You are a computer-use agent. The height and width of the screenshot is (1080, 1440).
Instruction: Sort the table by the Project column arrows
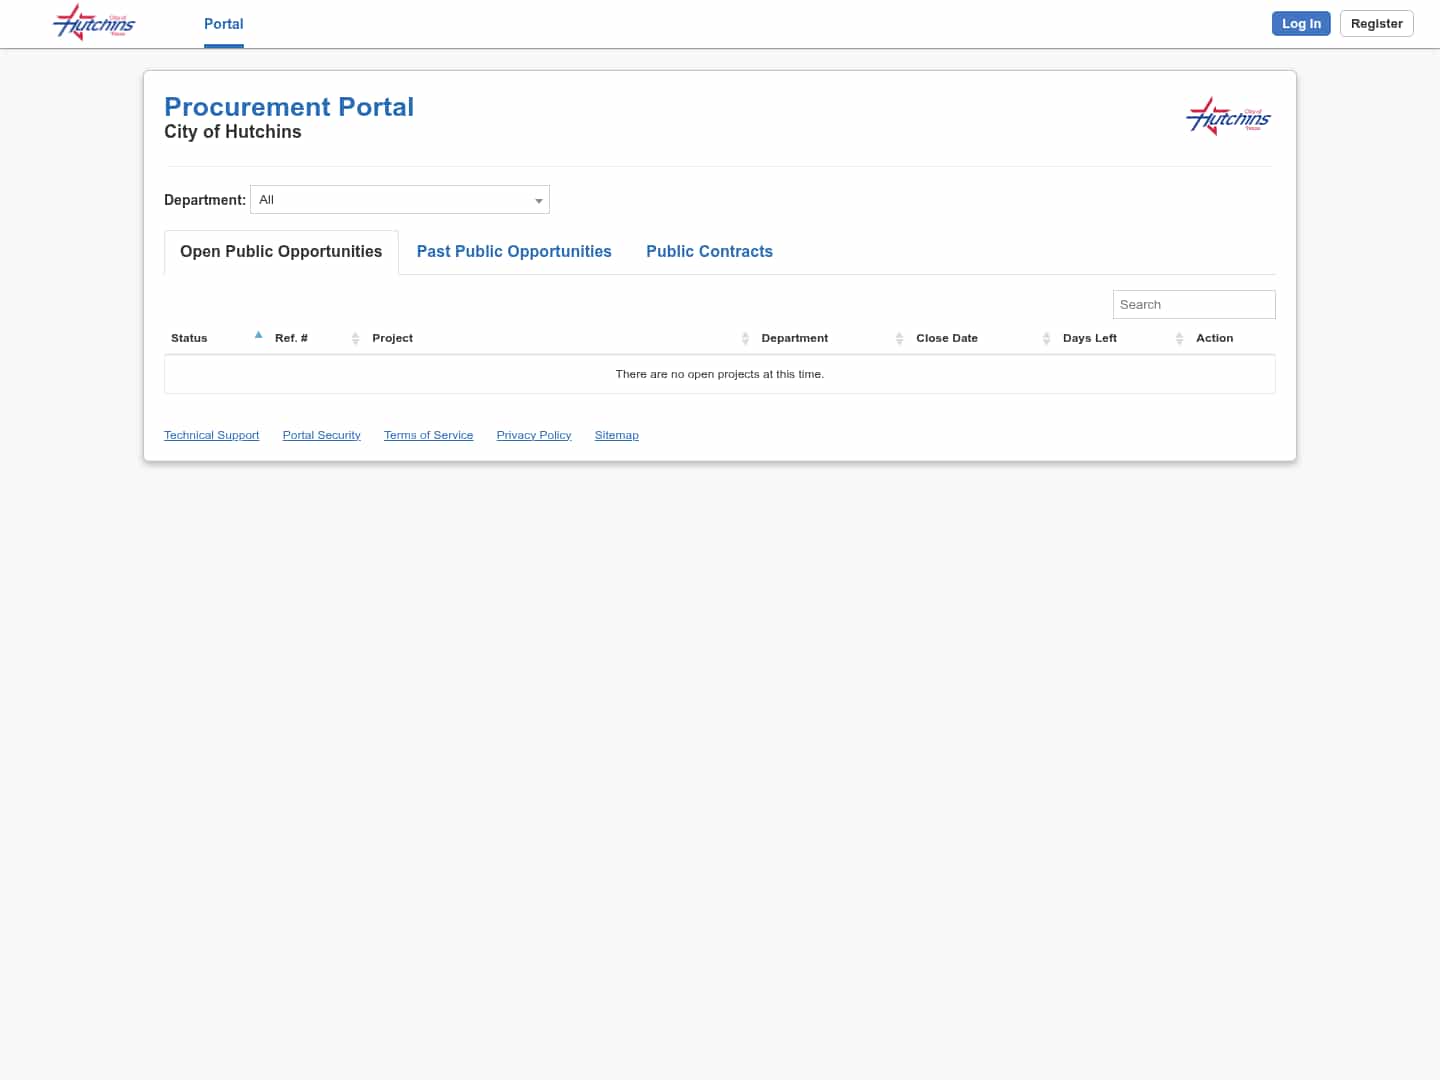745,338
